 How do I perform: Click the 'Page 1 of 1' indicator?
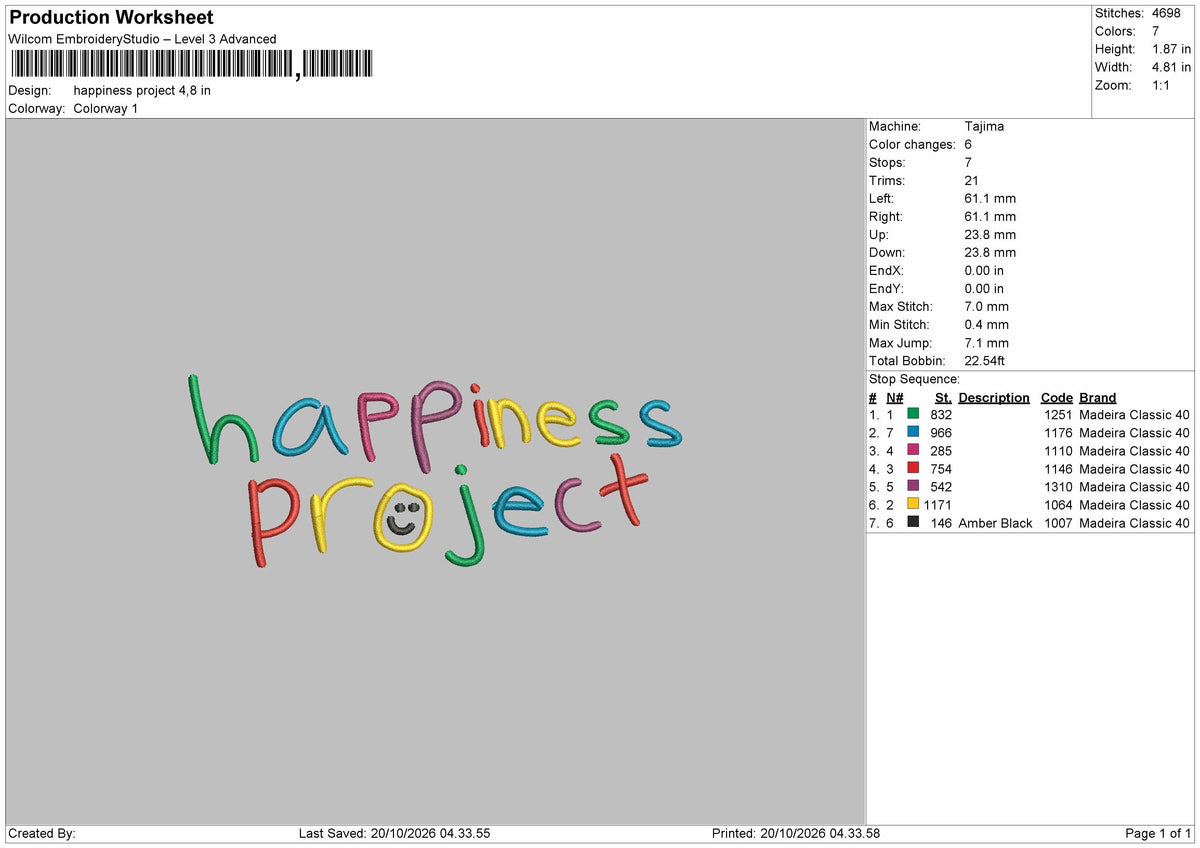[x=1158, y=833]
